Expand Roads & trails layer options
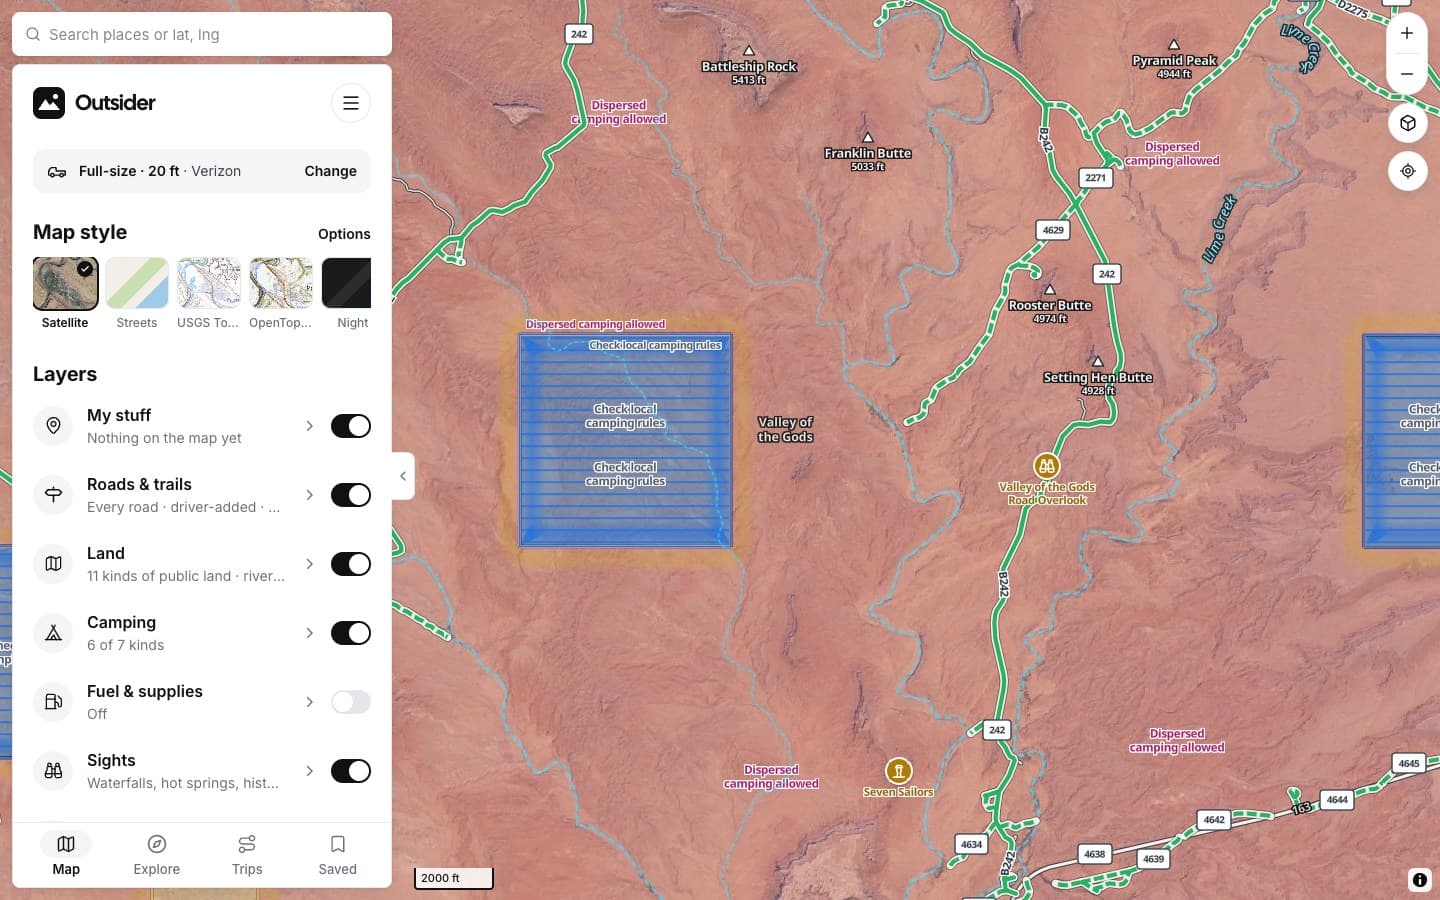1440x900 pixels. pyautogui.click(x=310, y=495)
